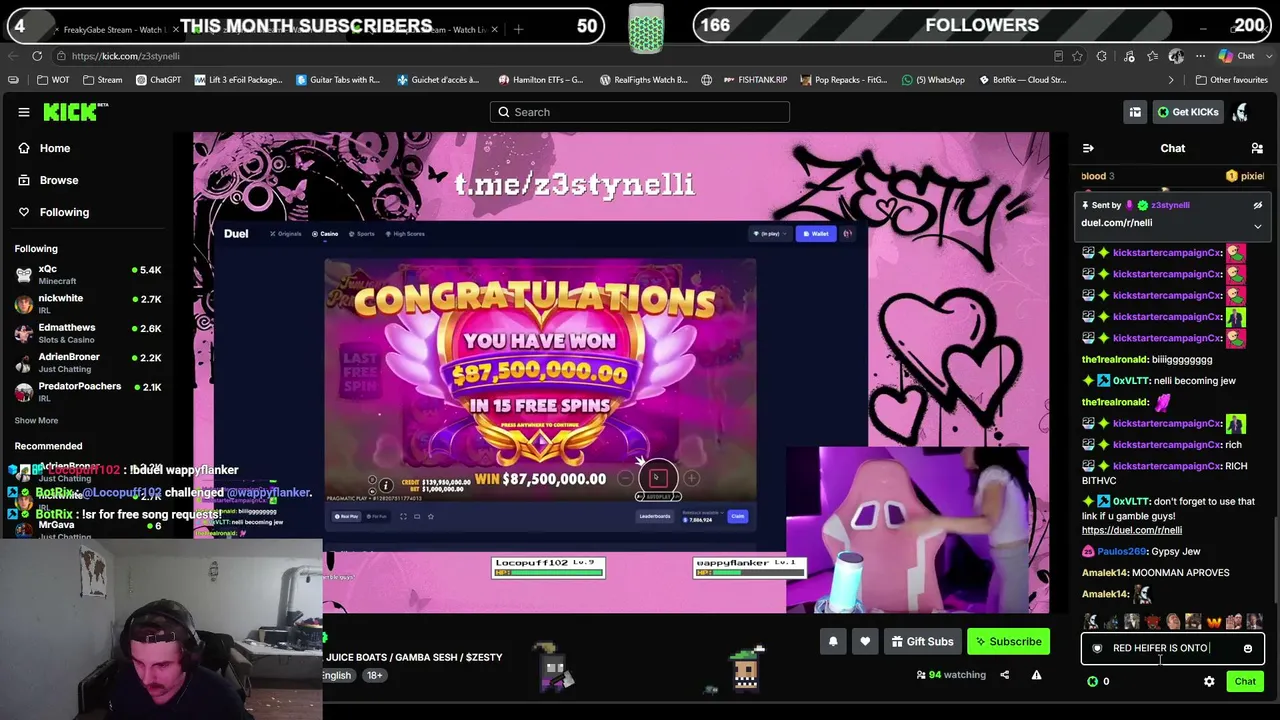Open Following in sidebar
The width and height of the screenshot is (1280, 720).
coord(63,212)
